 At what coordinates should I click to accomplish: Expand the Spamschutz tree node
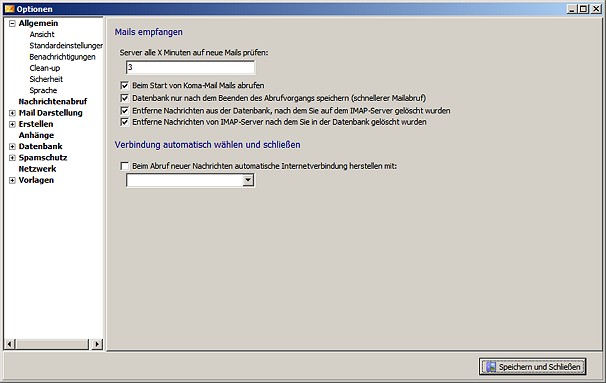[12, 158]
